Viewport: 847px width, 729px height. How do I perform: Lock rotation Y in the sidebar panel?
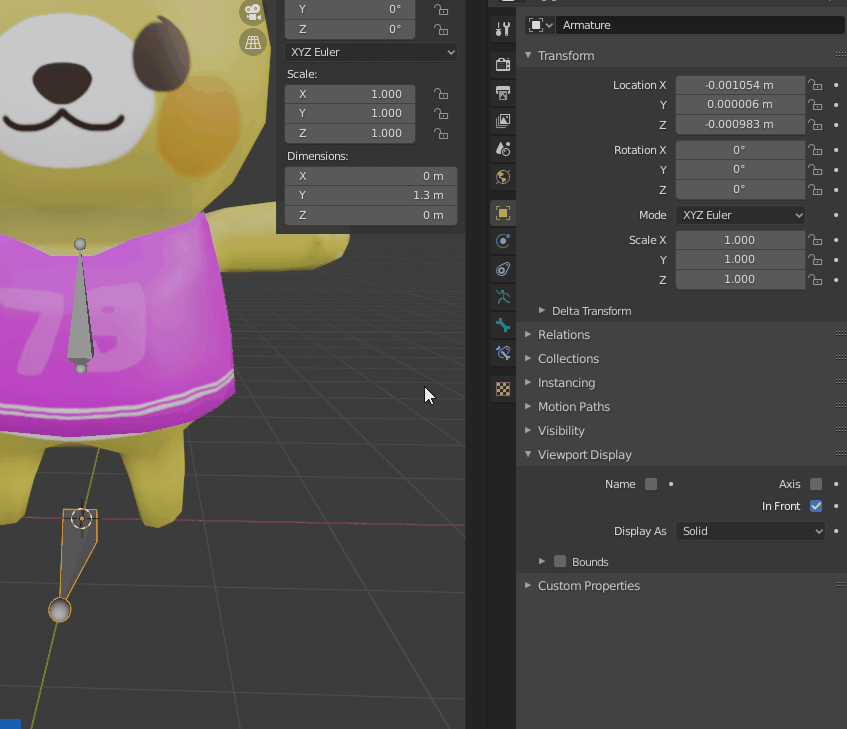(x=441, y=10)
